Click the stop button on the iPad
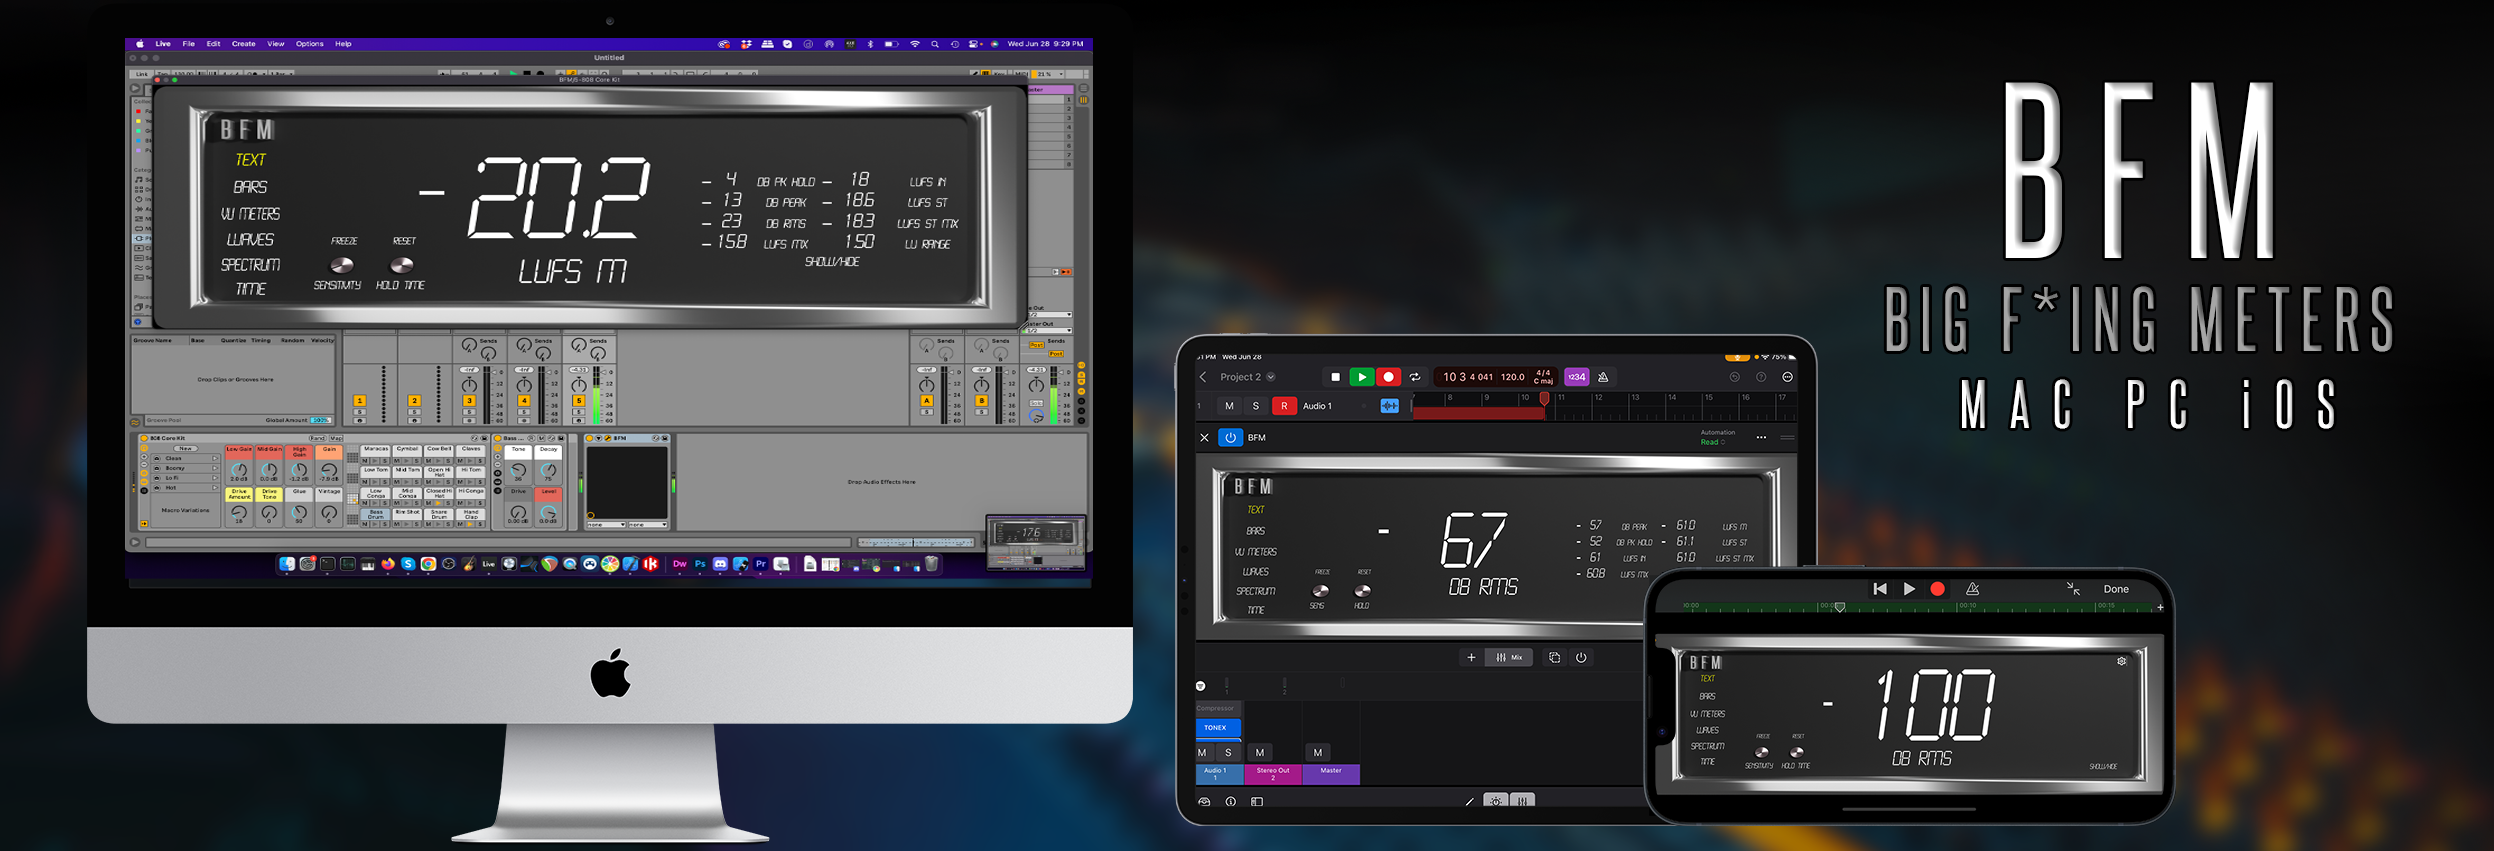The height and width of the screenshot is (851, 2494). [1335, 377]
